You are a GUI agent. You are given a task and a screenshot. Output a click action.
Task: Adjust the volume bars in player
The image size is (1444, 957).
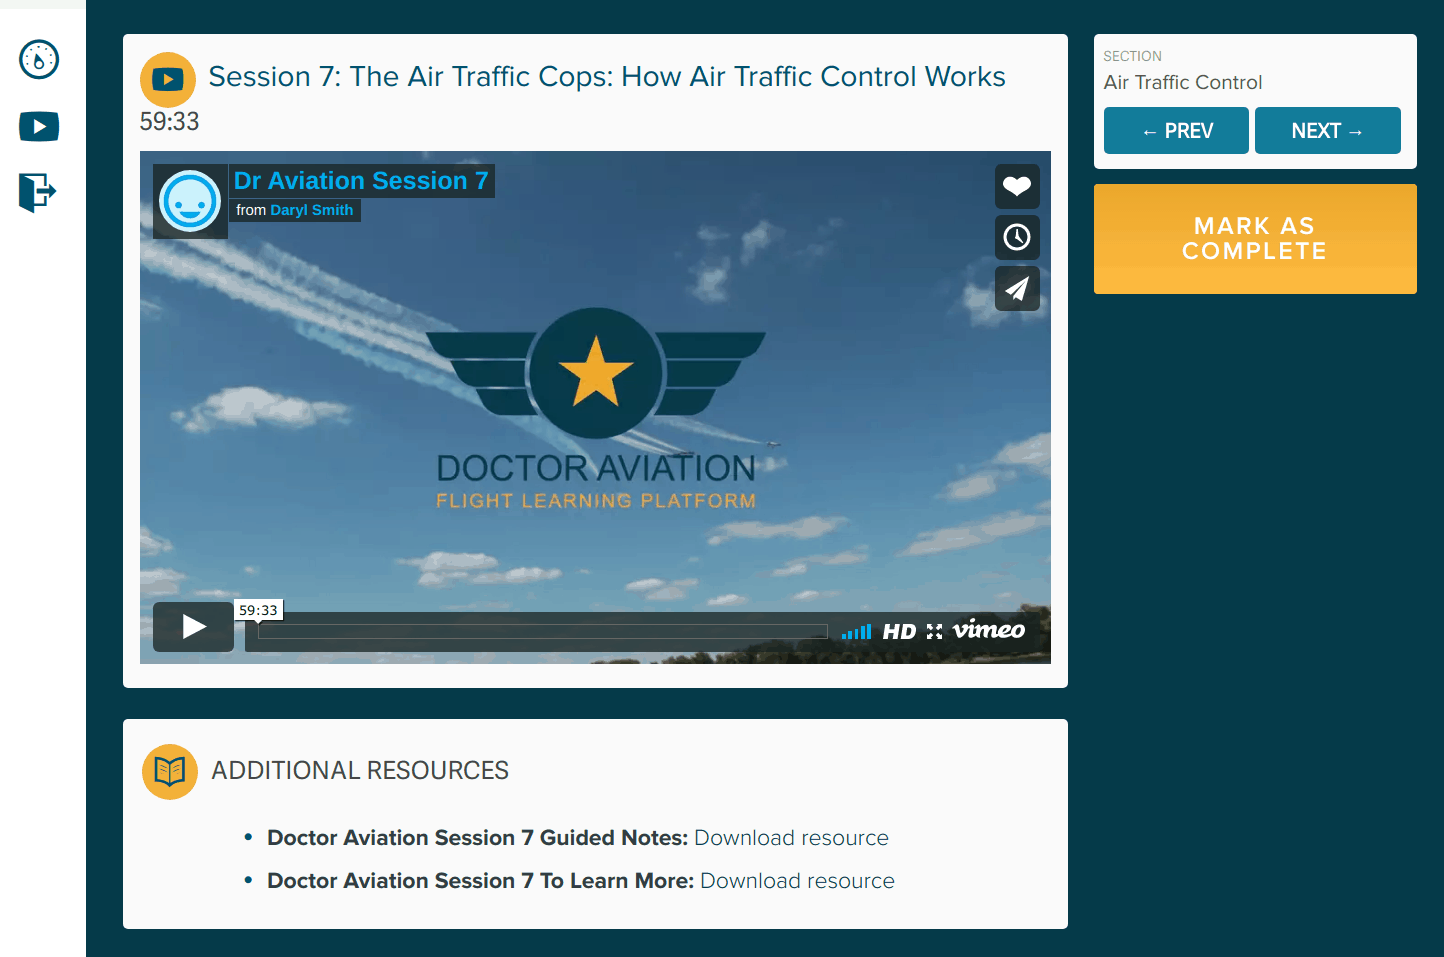coord(856,631)
